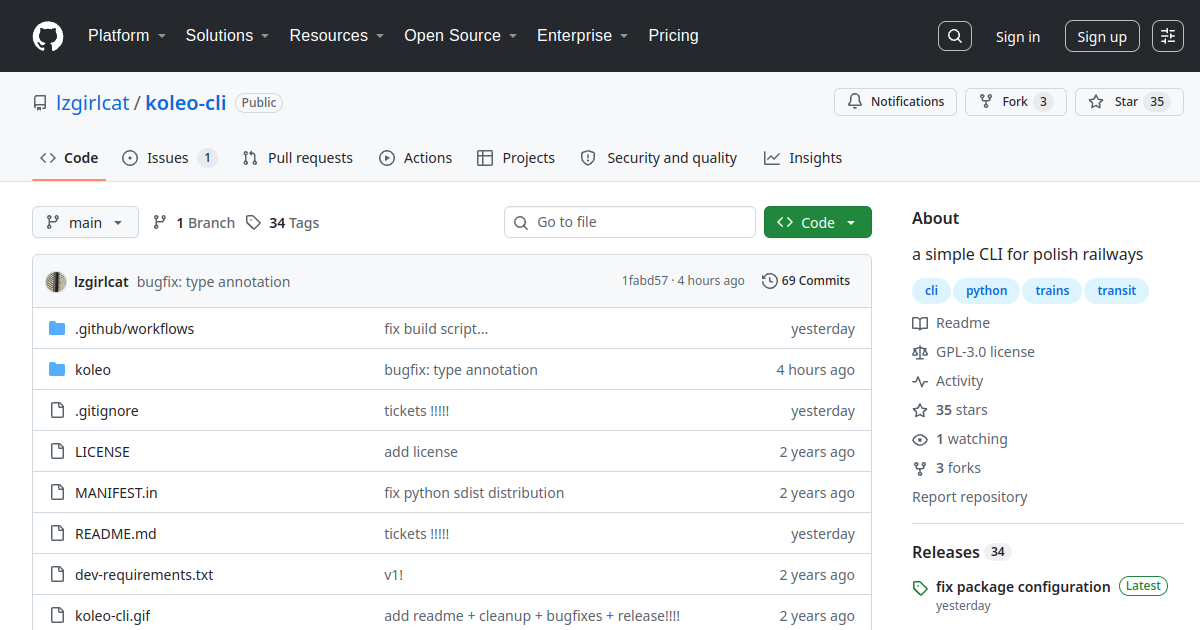Open the "fix python sdist distribution" commit message
This screenshot has width=1200, height=630.
tap(474, 493)
